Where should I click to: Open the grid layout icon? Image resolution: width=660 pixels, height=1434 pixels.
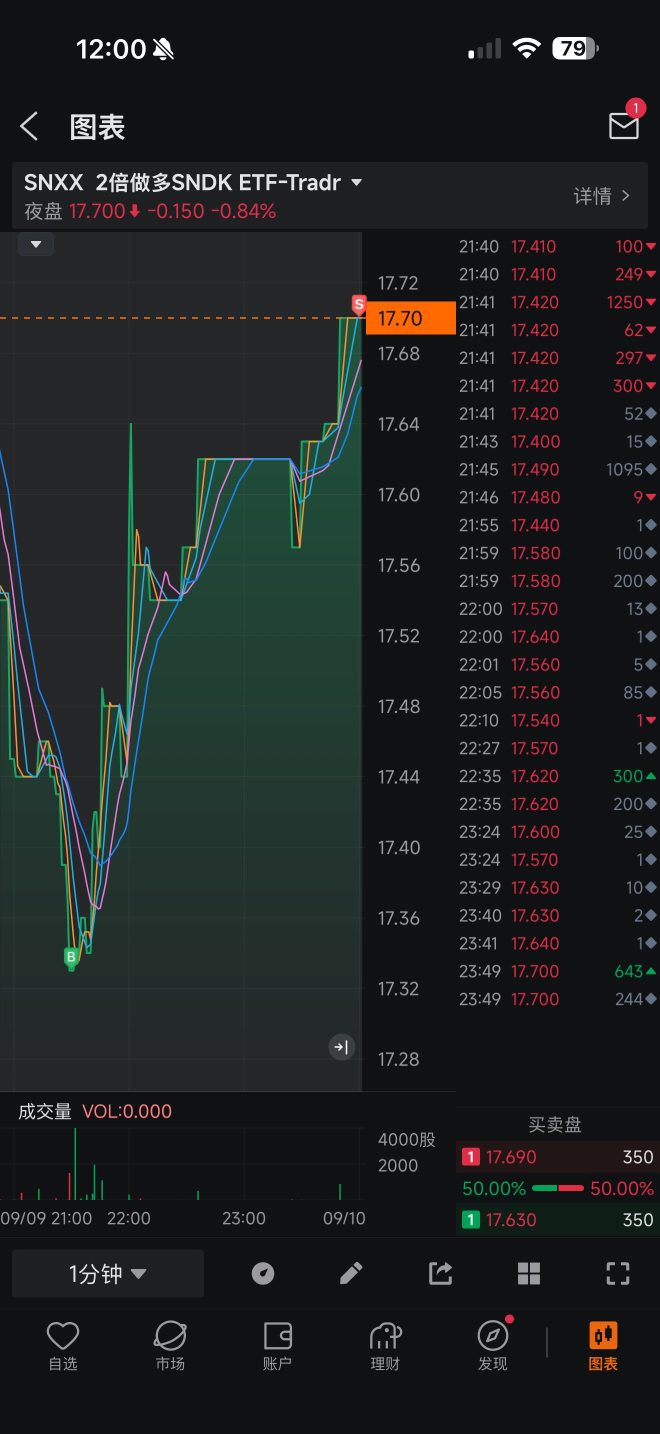[x=529, y=1273]
